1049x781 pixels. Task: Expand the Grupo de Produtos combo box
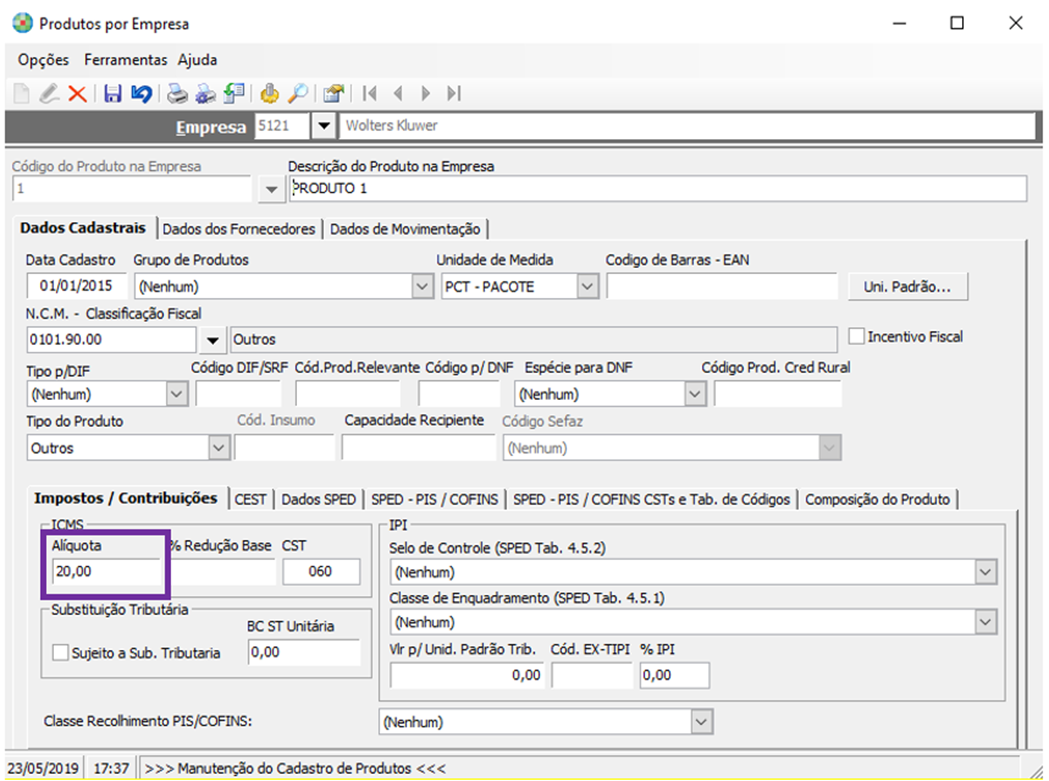click(x=421, y=286)
